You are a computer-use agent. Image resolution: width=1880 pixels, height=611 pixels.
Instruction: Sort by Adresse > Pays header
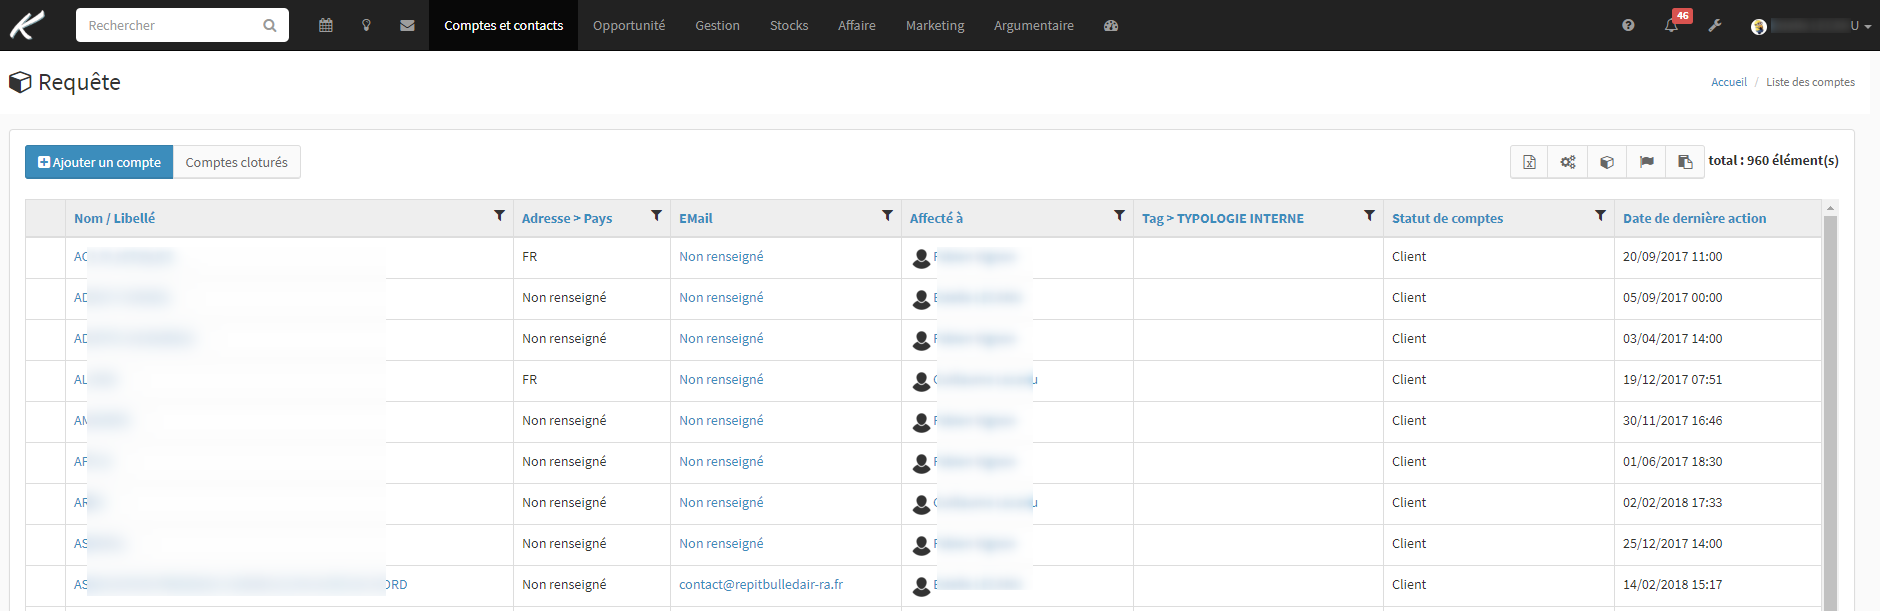click(x=567, y=218)
